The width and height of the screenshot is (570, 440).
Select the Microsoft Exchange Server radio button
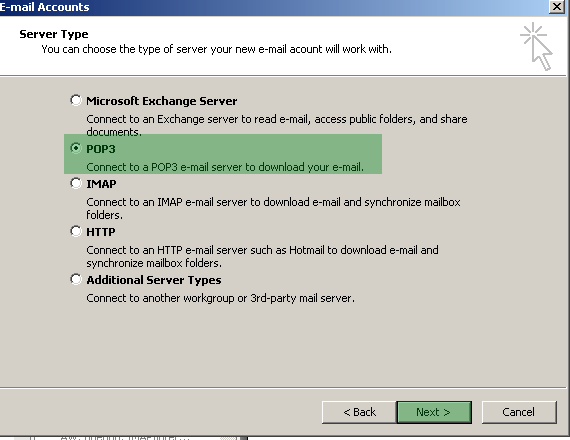pyautogui.click(x=76, y=100)
